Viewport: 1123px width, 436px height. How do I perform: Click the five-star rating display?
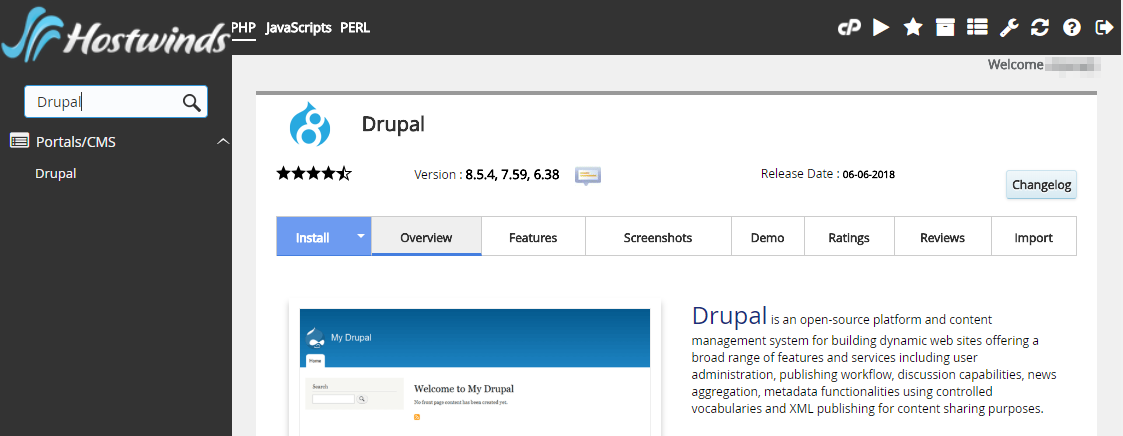[314, 173]
